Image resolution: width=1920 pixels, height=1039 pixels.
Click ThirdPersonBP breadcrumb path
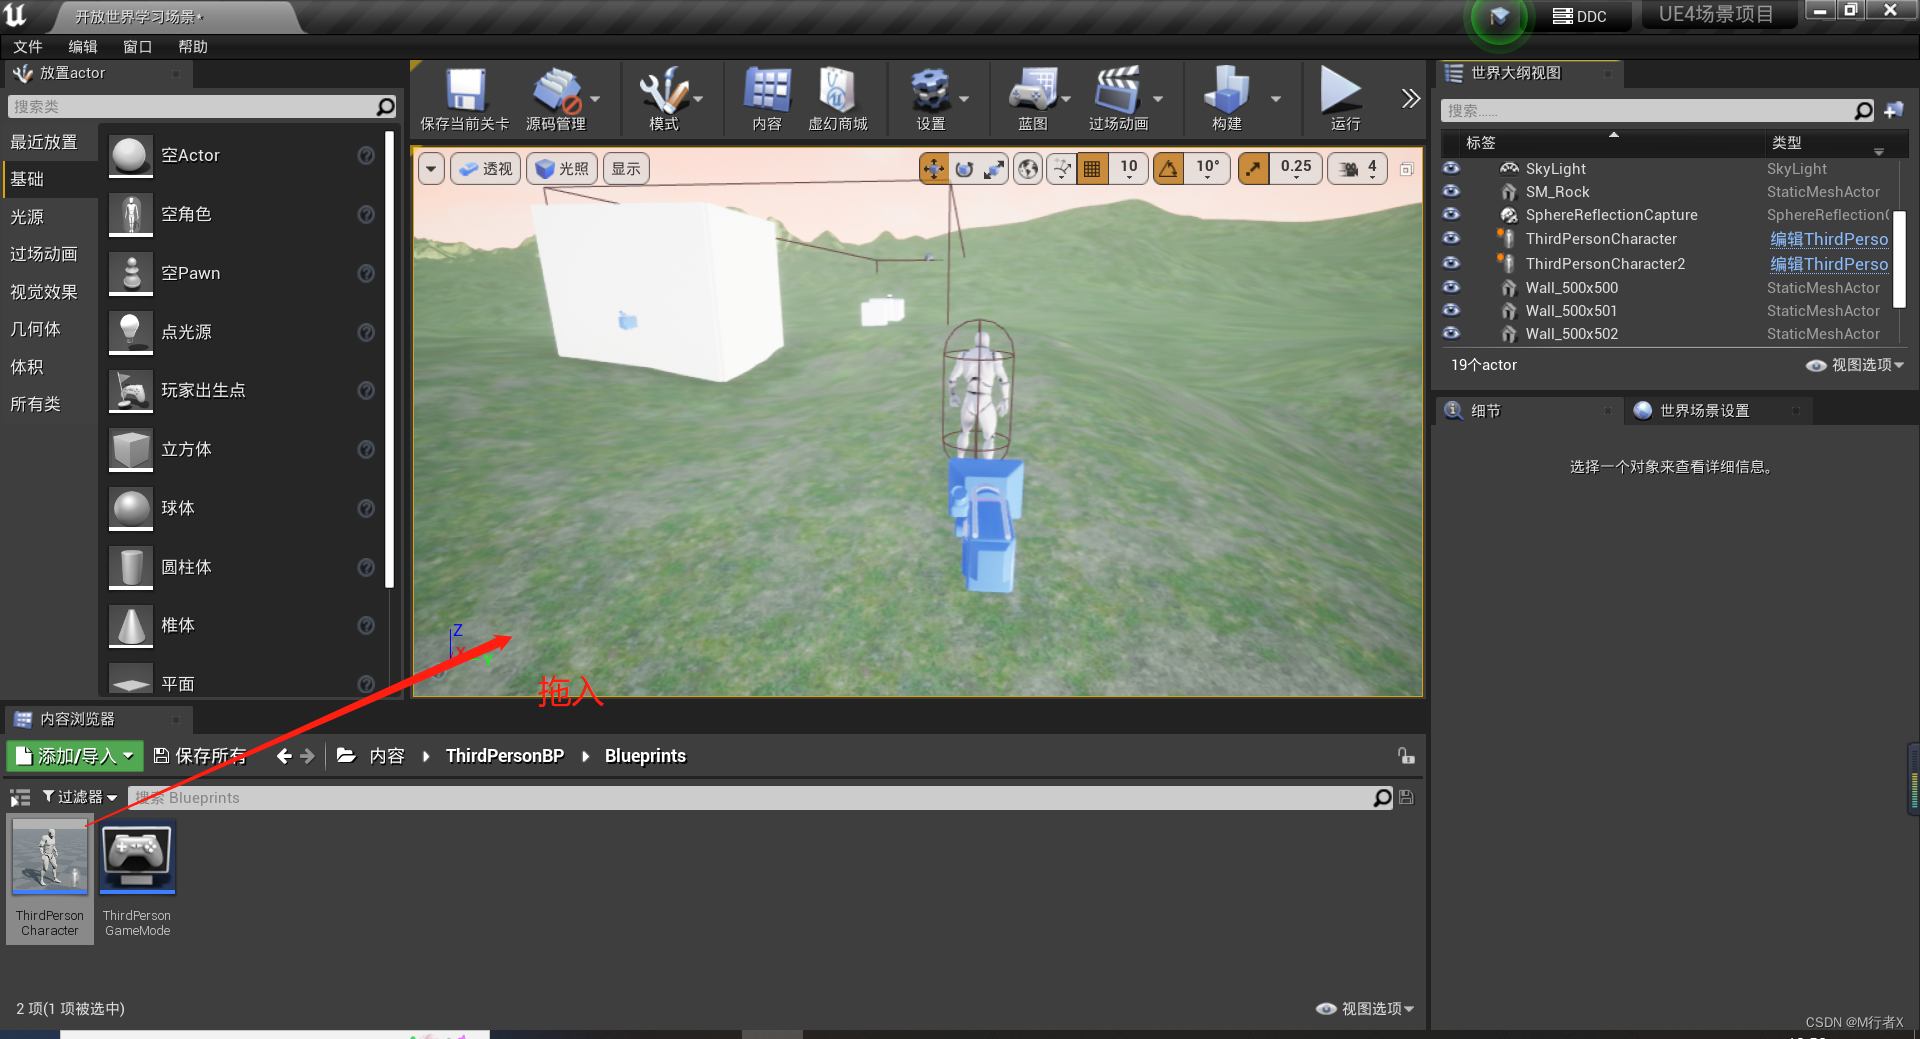(505, 756)
